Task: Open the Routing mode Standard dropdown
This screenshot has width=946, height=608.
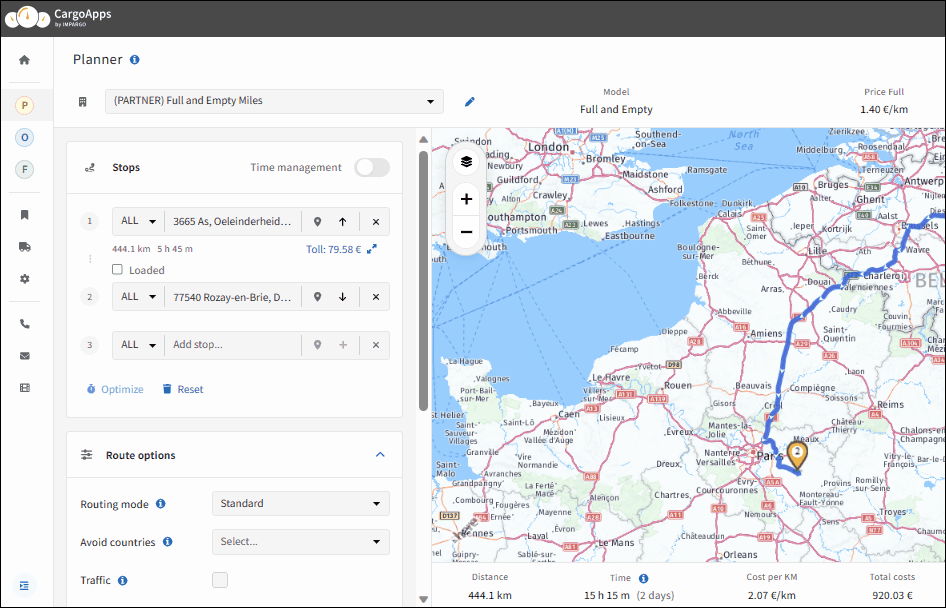Action: coord(300,504)
